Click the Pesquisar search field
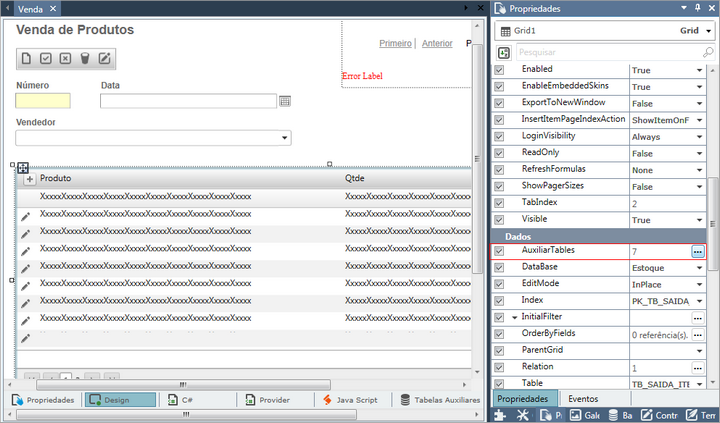The height and width of the screenshot is (423, 720). click(600, 52)
